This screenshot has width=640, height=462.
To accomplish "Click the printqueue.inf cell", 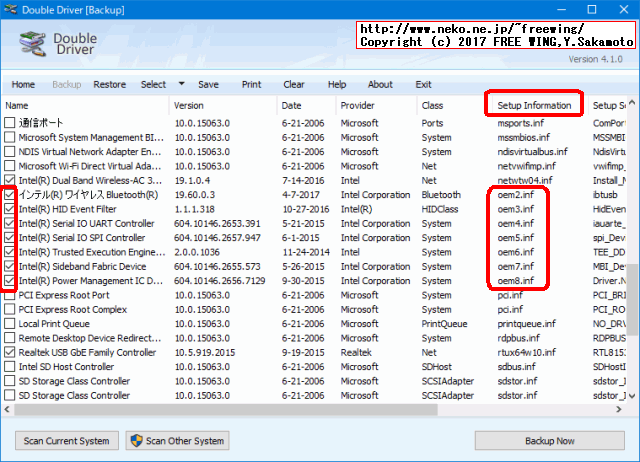I will (x=527, y=324).
